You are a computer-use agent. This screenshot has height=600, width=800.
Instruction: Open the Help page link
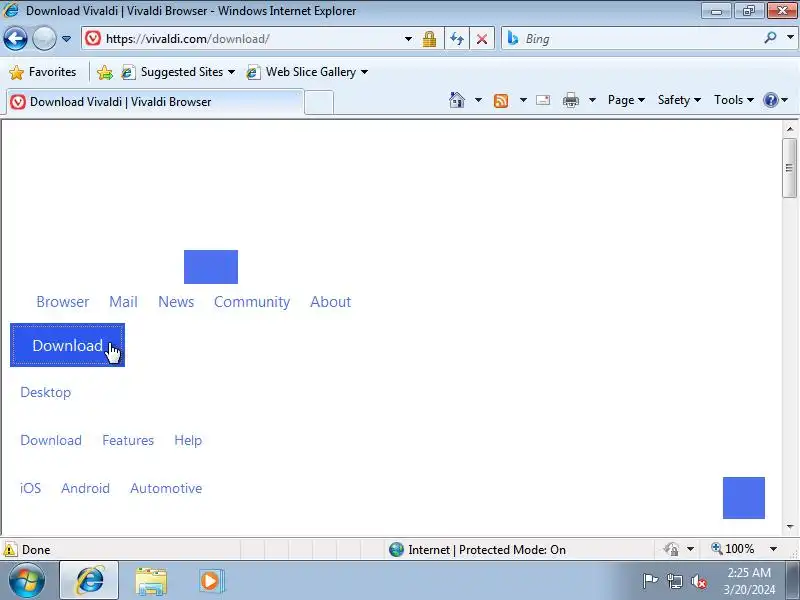point(188,440)
